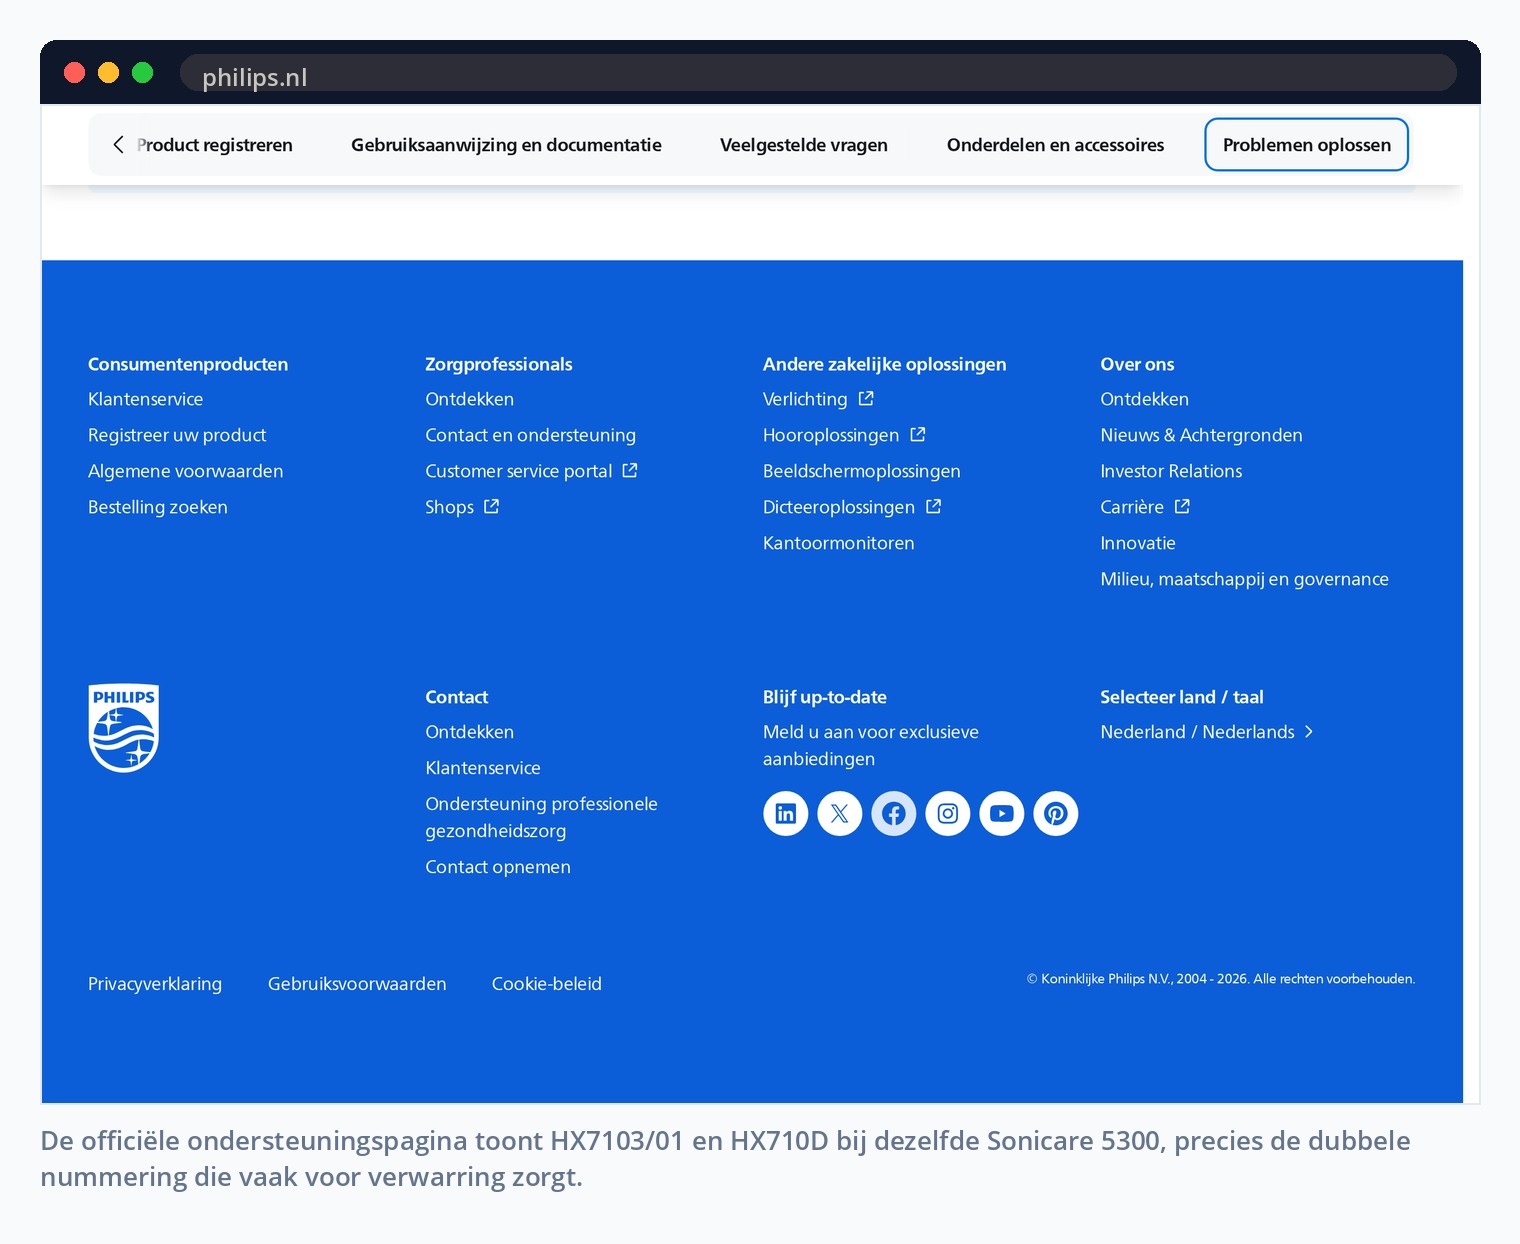
Task: Open Ontdekken under Contact heading
Action: (x=469, y=732)
